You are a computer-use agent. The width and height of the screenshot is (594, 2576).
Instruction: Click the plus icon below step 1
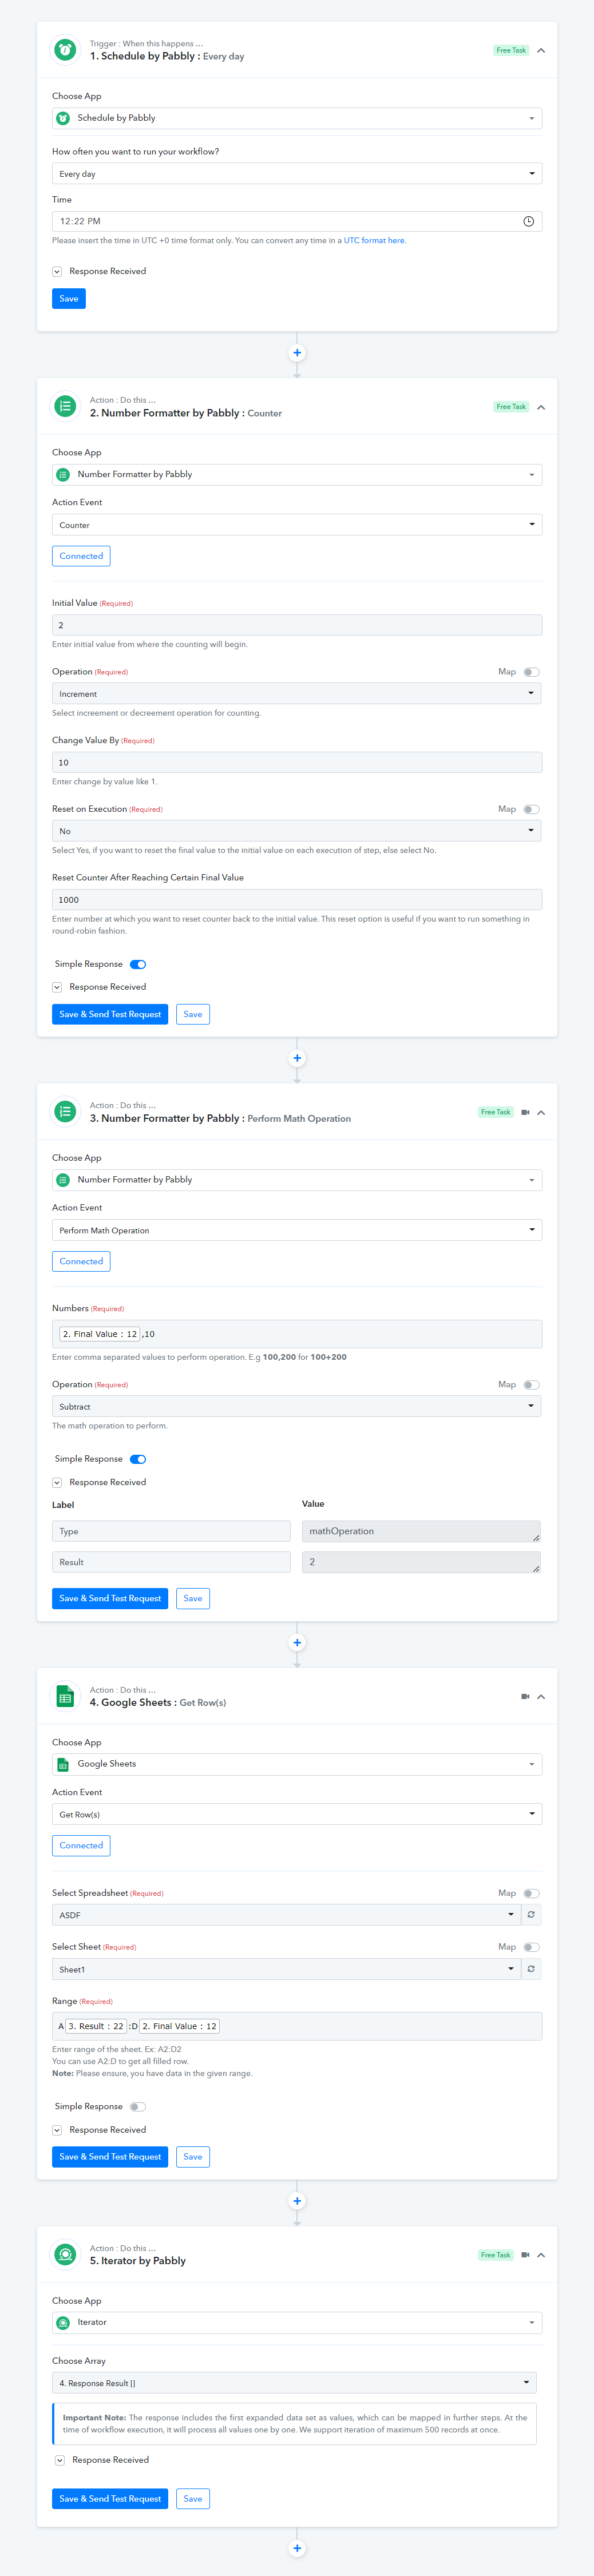pos(297,353)
